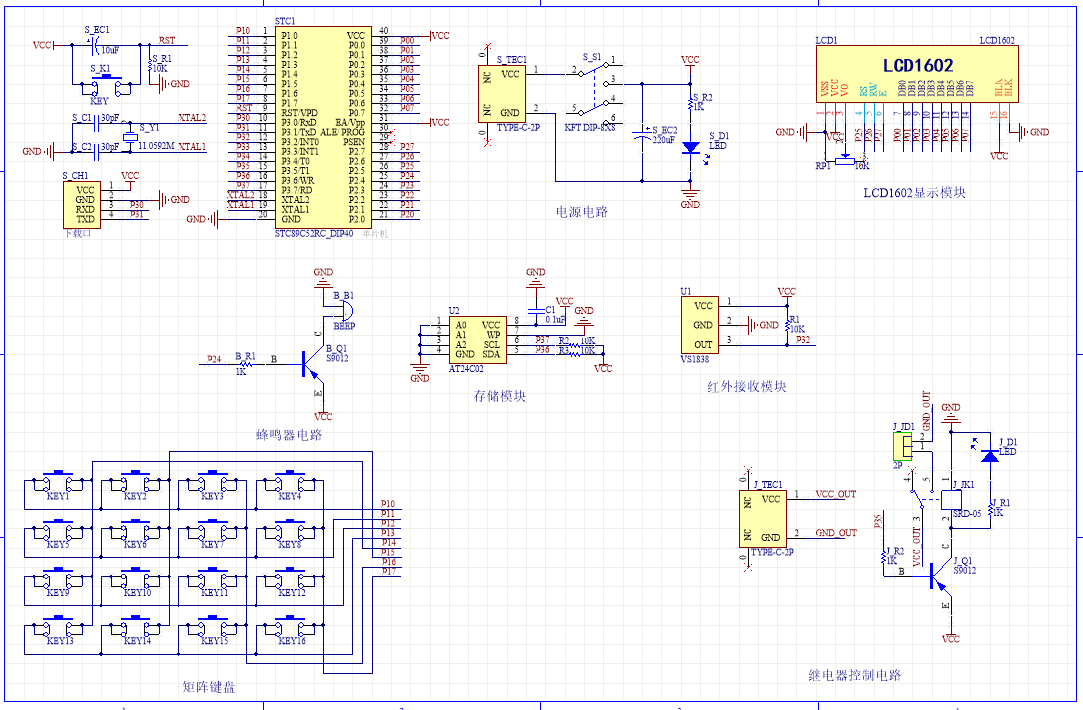Image resolution: width=1083 pixels, height=710 pixels.
Task: Click the P17 net label at keypad outputs
Action: [388, 572]
